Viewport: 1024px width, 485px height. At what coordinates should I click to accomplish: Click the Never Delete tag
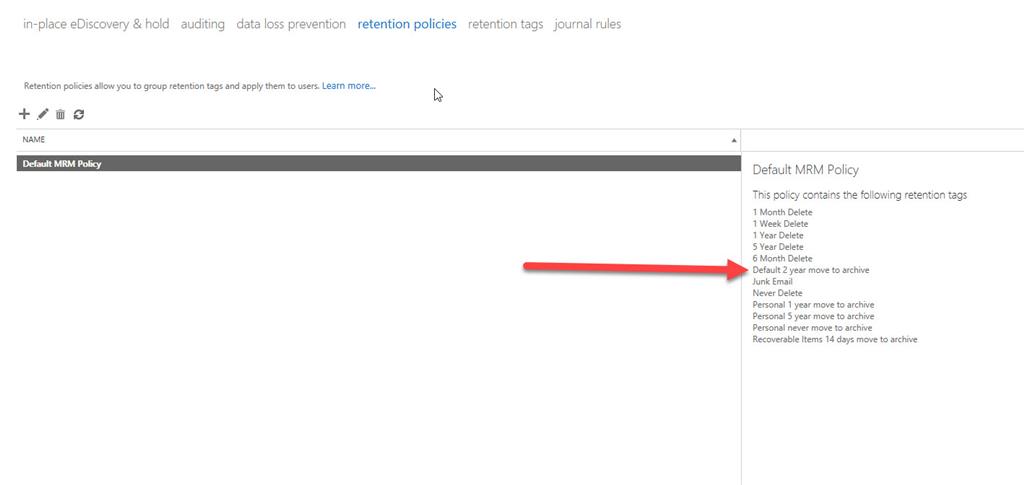click(x=777, y=293)
